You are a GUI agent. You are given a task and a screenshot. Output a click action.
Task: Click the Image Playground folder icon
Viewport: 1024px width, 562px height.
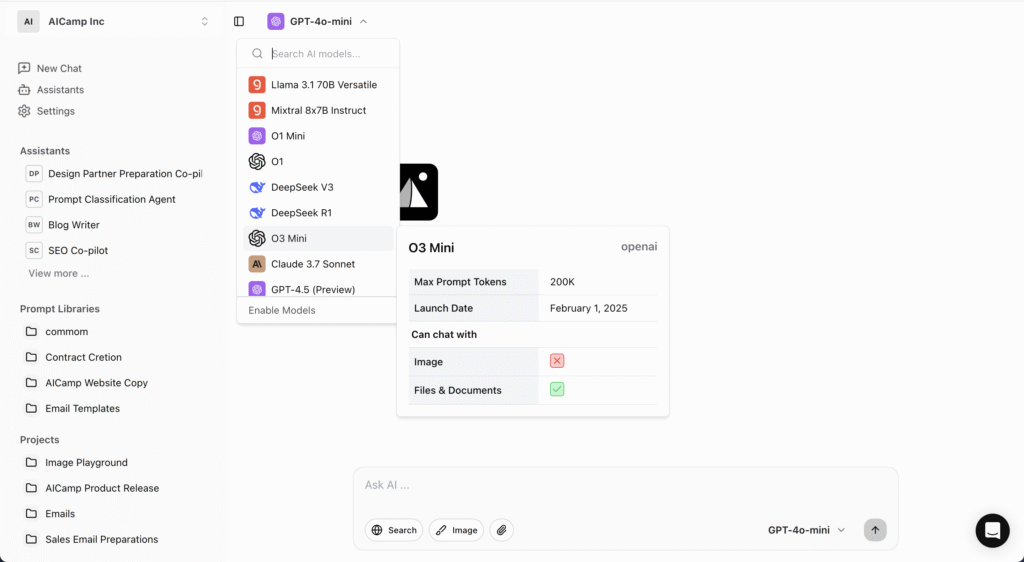(31, 462)
